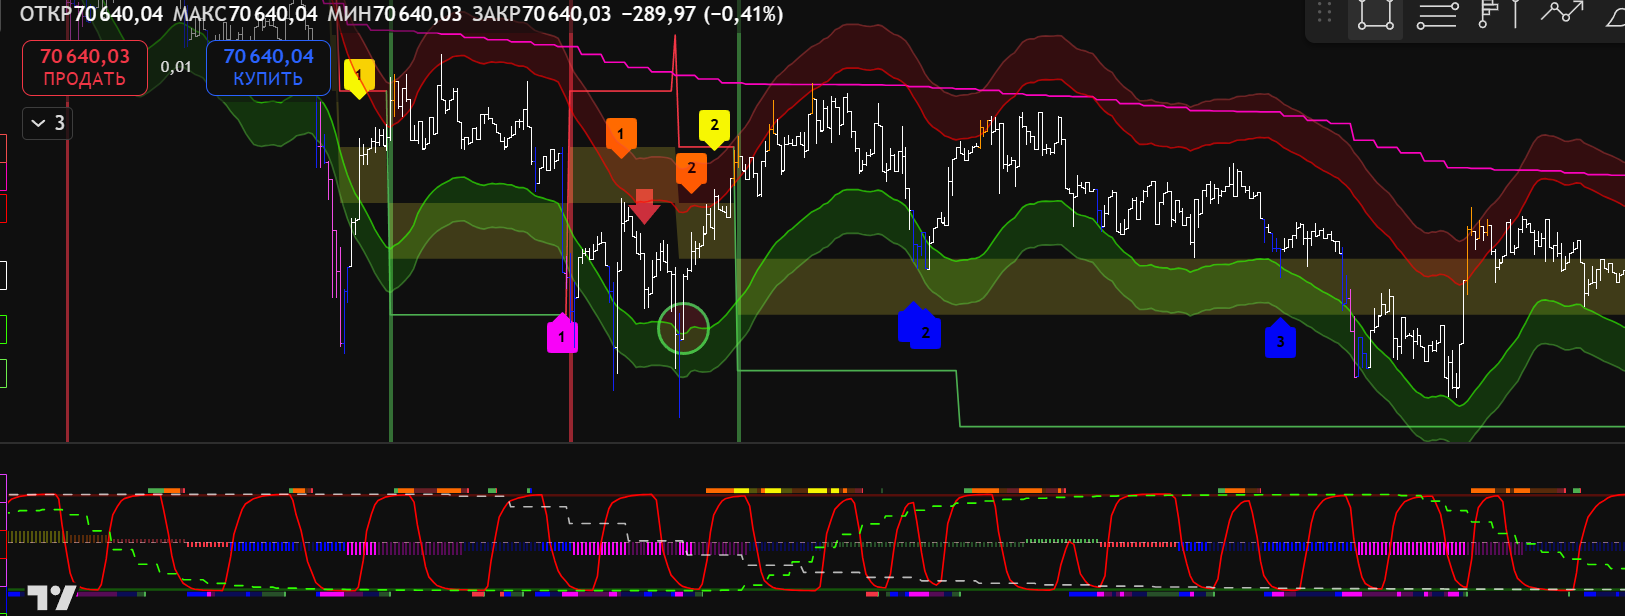Click the red down arrow signal marker
The image size is (1625, 616).
coord(645,206)
